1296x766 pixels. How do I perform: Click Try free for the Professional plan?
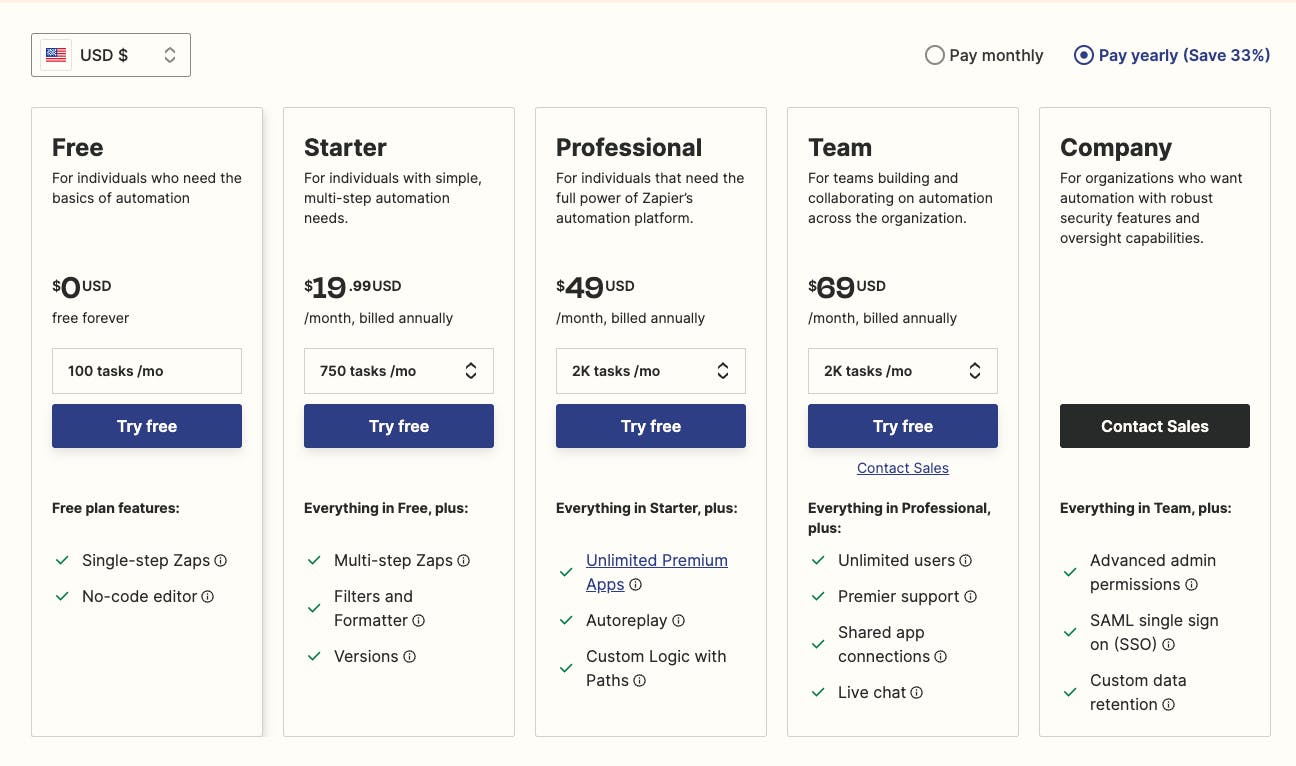pos(651,426)
